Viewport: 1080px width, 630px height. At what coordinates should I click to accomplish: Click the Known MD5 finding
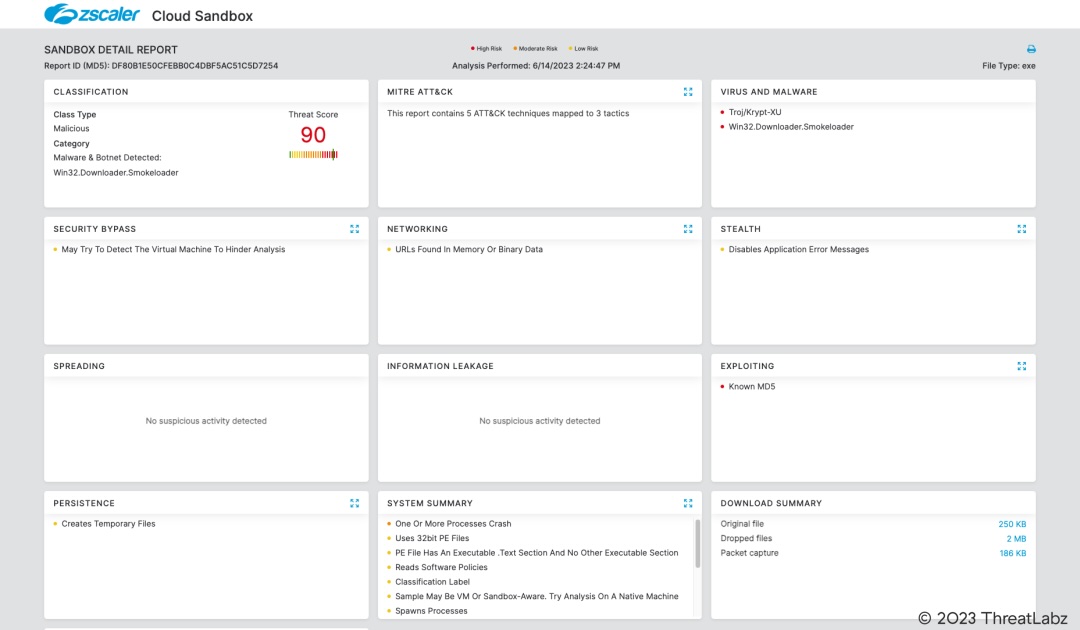click(751, 387)
